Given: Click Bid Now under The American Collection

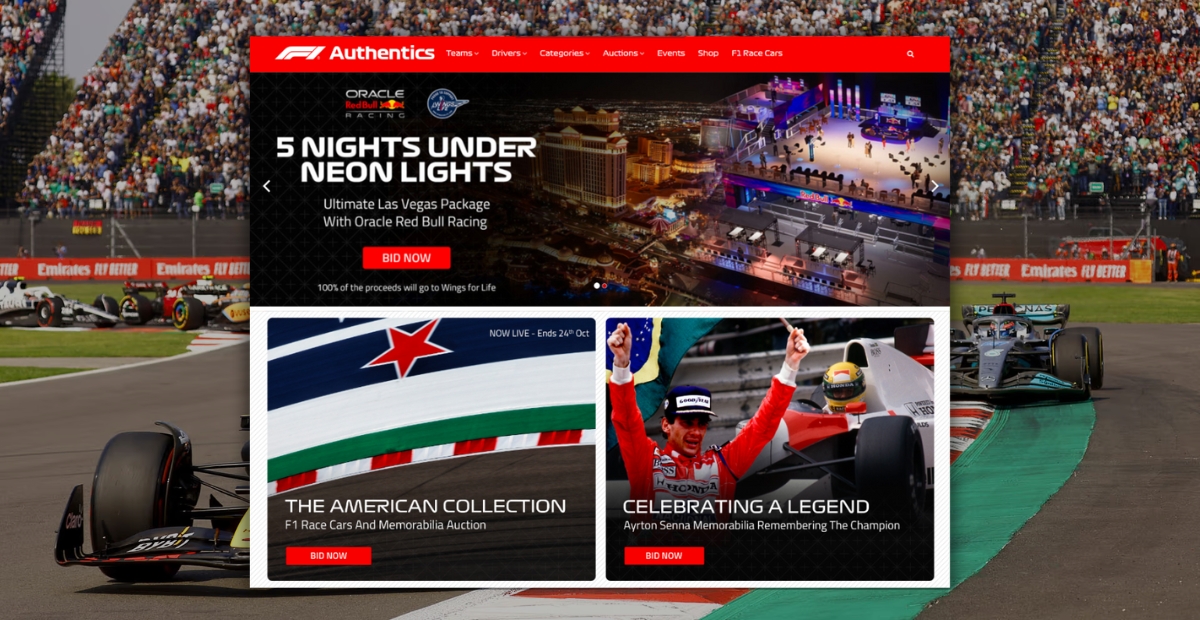Looking at the screenshot, I should coord(328,556).
